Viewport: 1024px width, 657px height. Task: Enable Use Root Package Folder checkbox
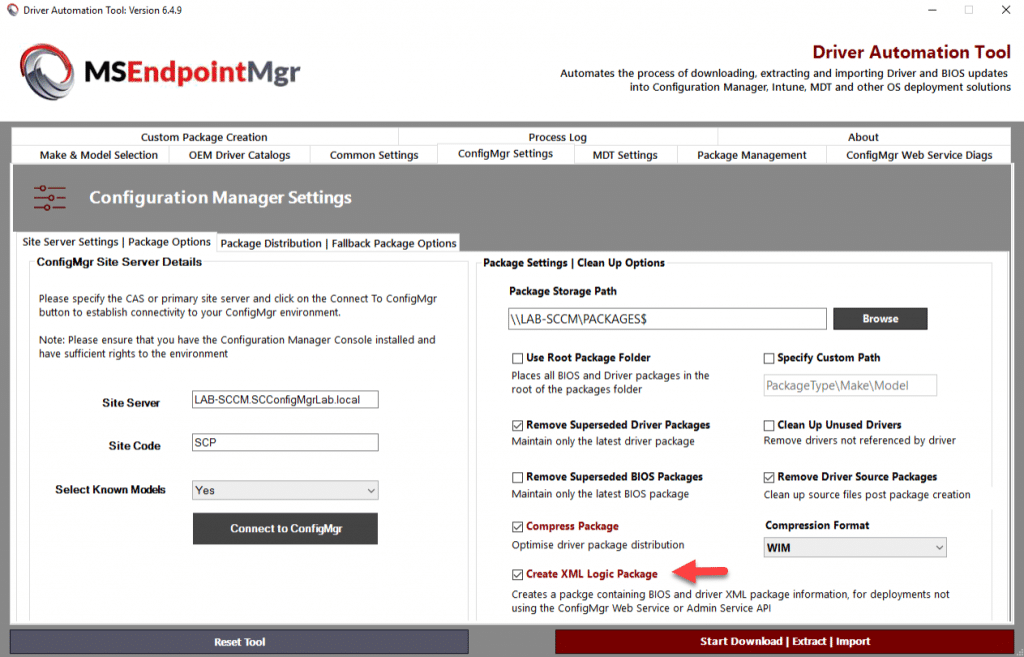coord(517,359)
